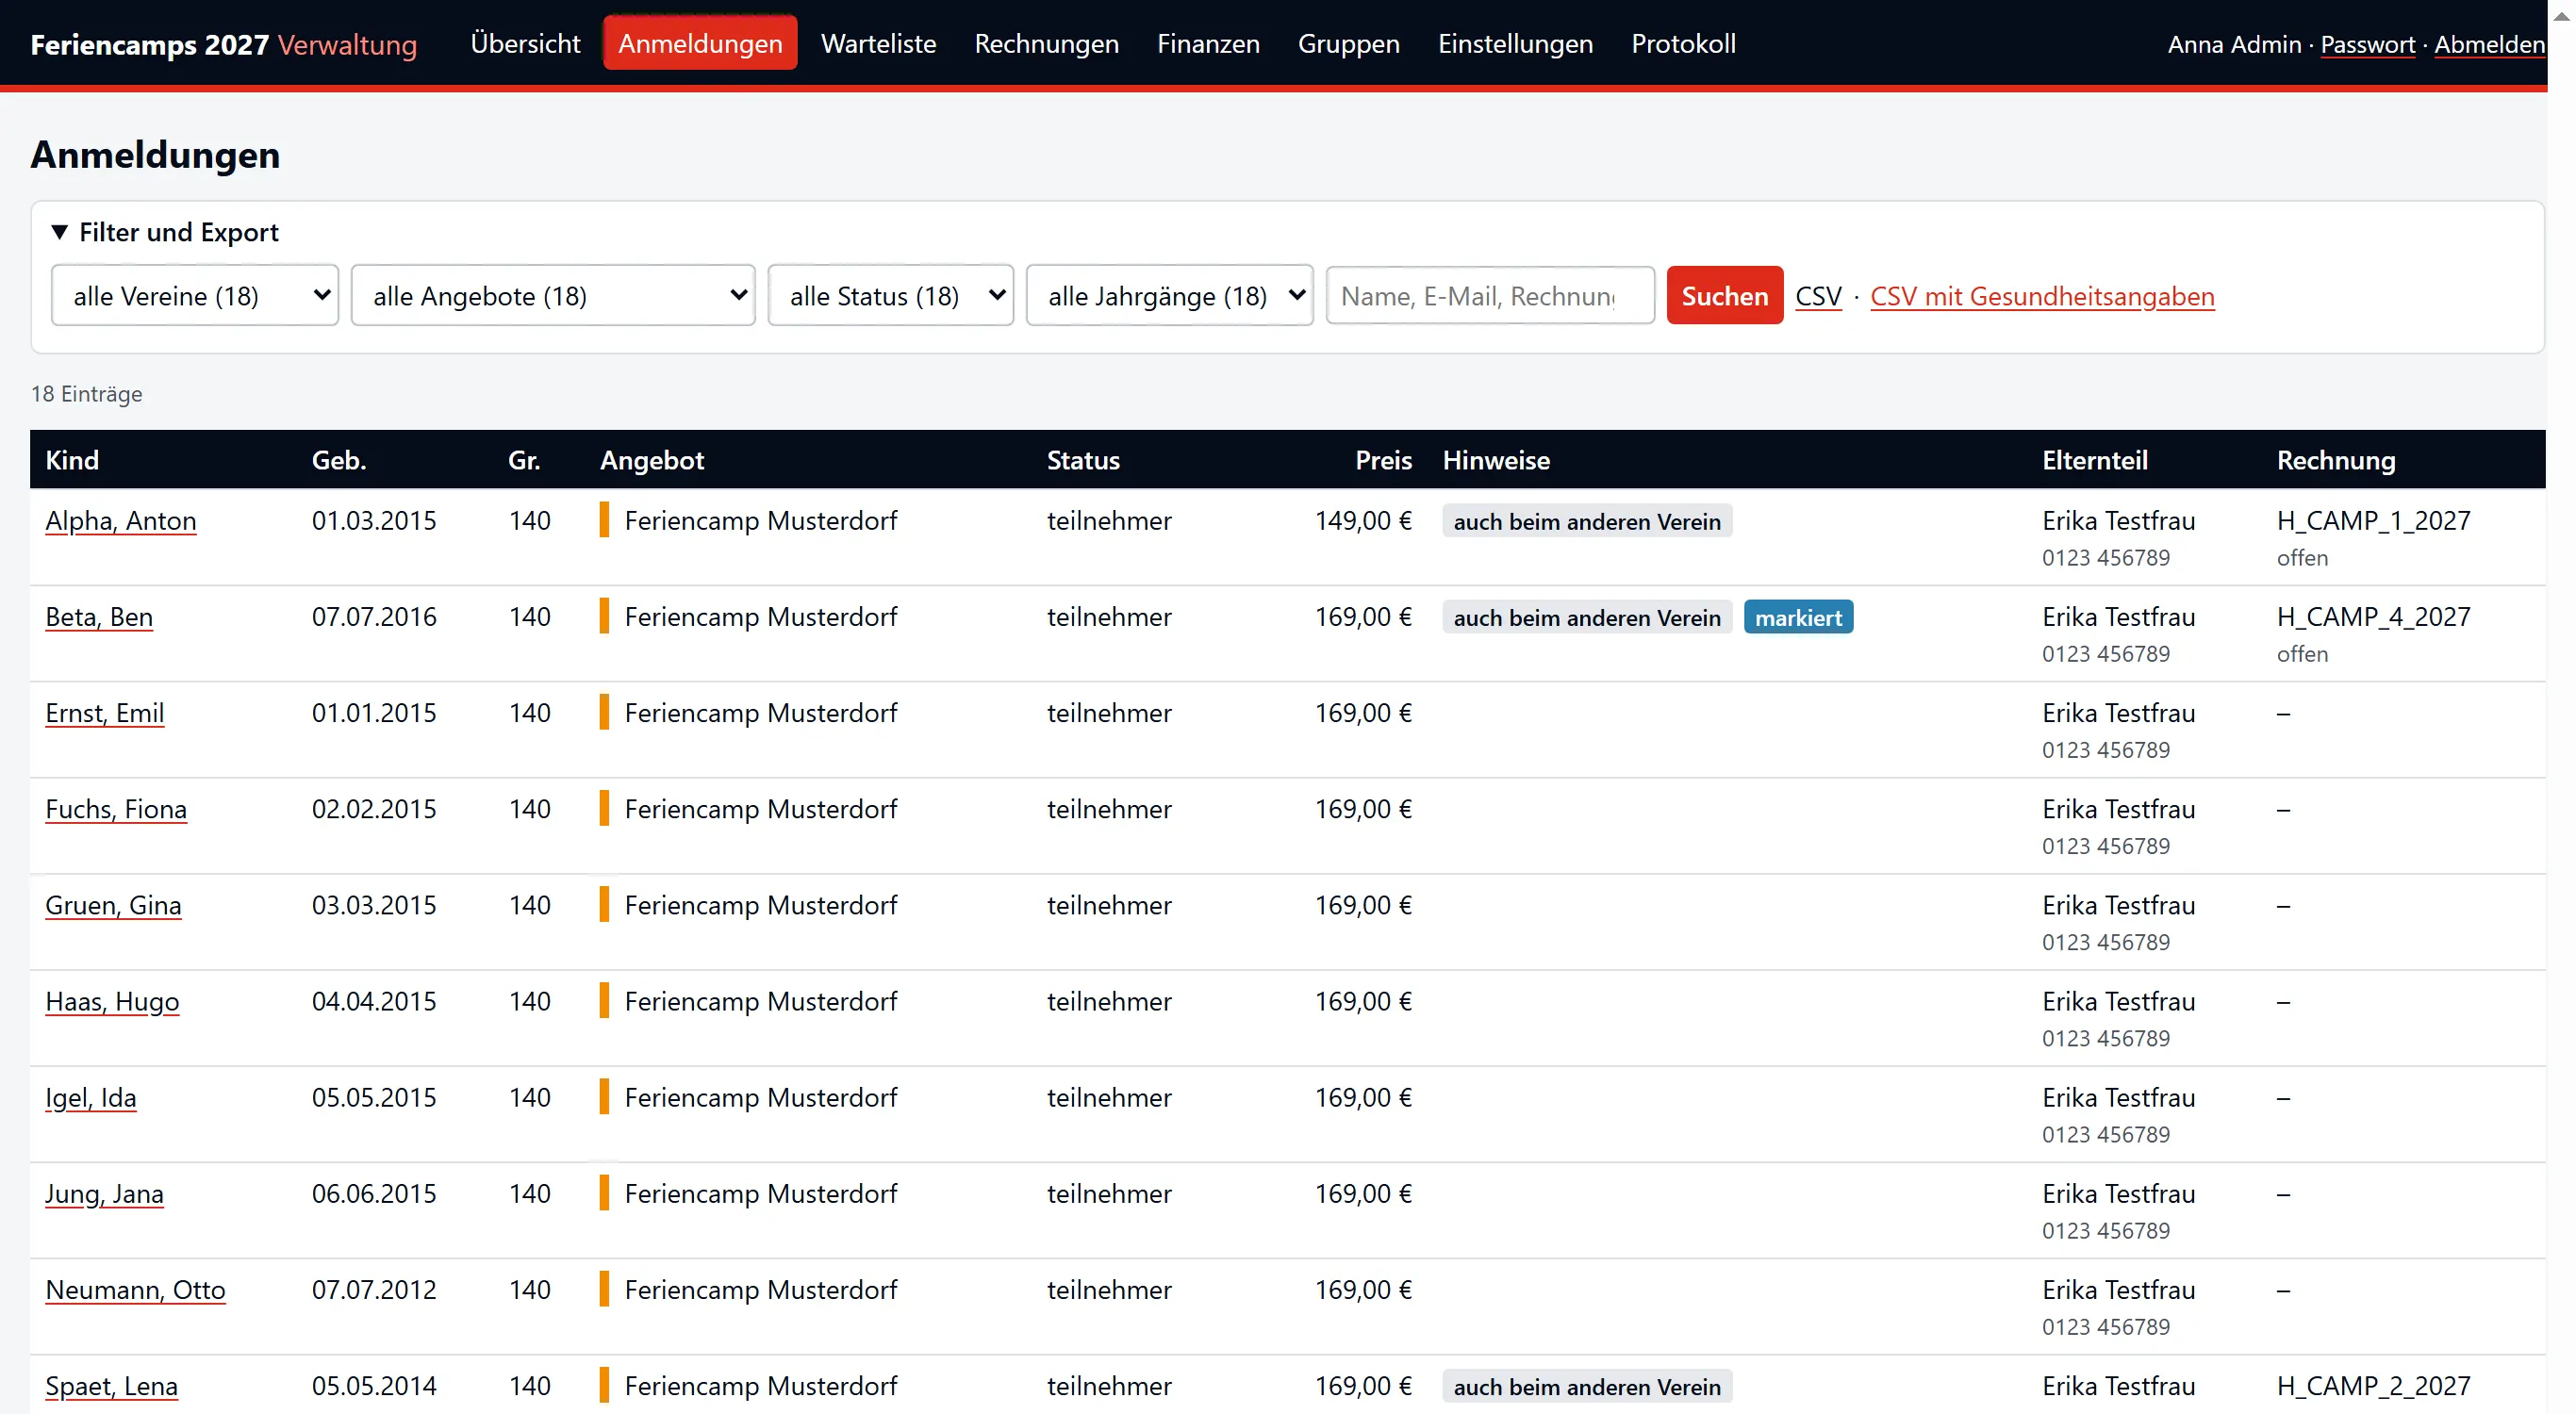Click the Suchen button

tap(1724, 295)
